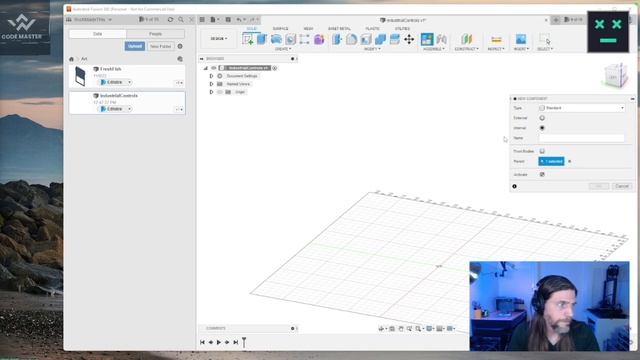The width and height of the screenshot is (640, 360).
Task: Switch to the Utilities tab
Action: (402, 29)
